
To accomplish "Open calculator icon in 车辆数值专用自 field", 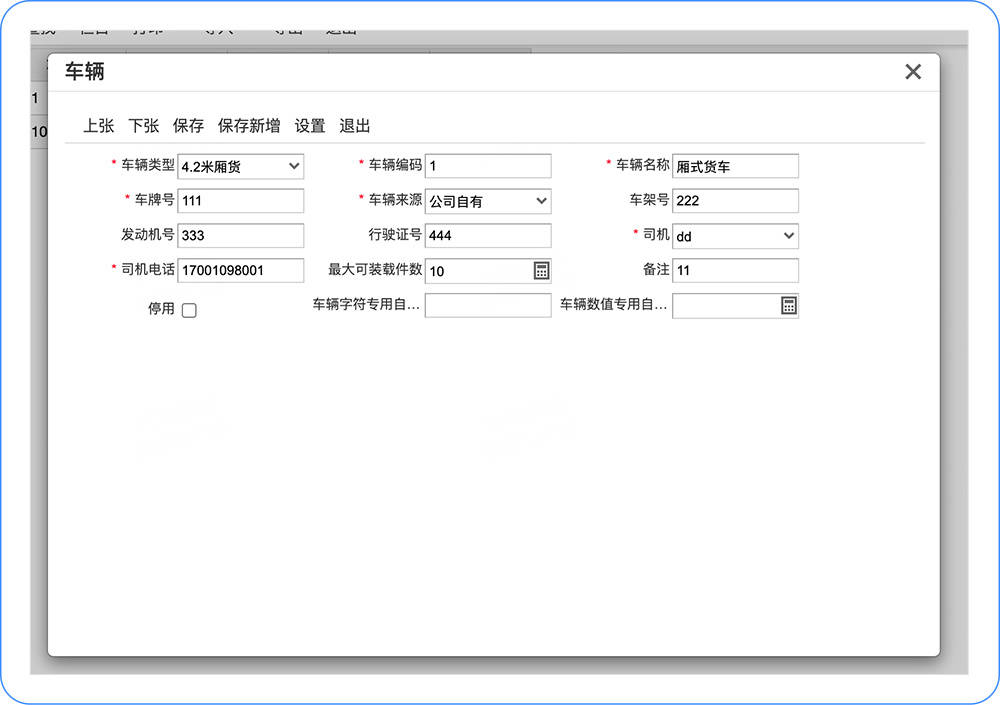I will [789, 306].
